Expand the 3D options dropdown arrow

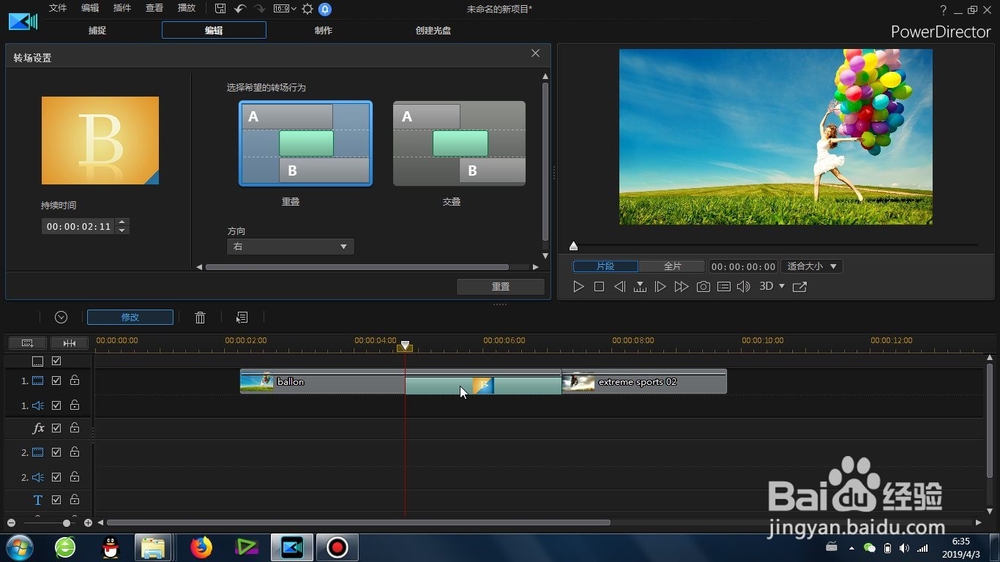pyautogui.click(x=782, y=286)
